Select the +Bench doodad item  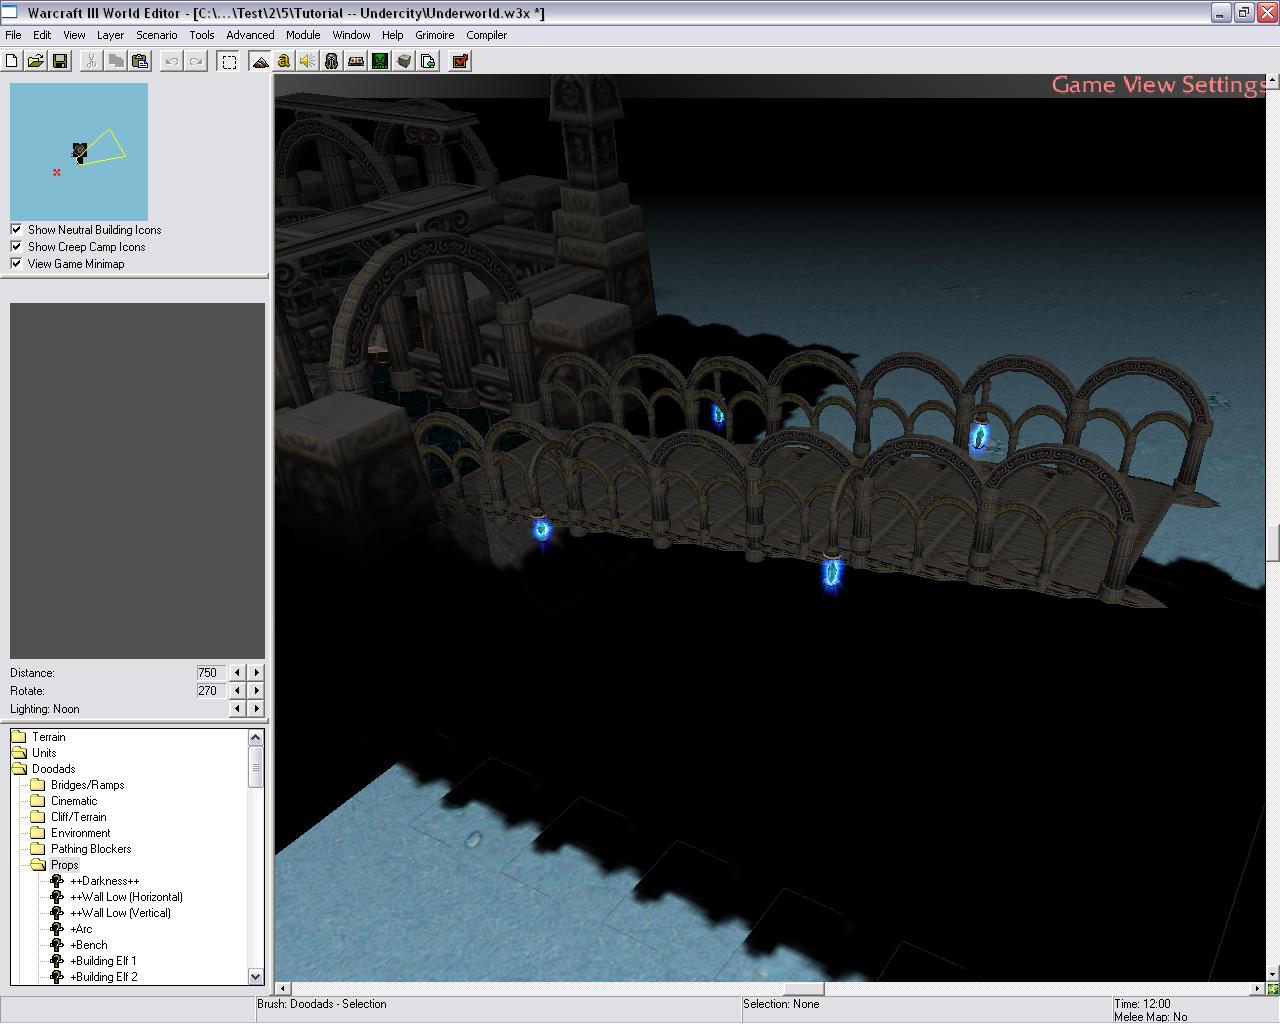tap(90, 945)
